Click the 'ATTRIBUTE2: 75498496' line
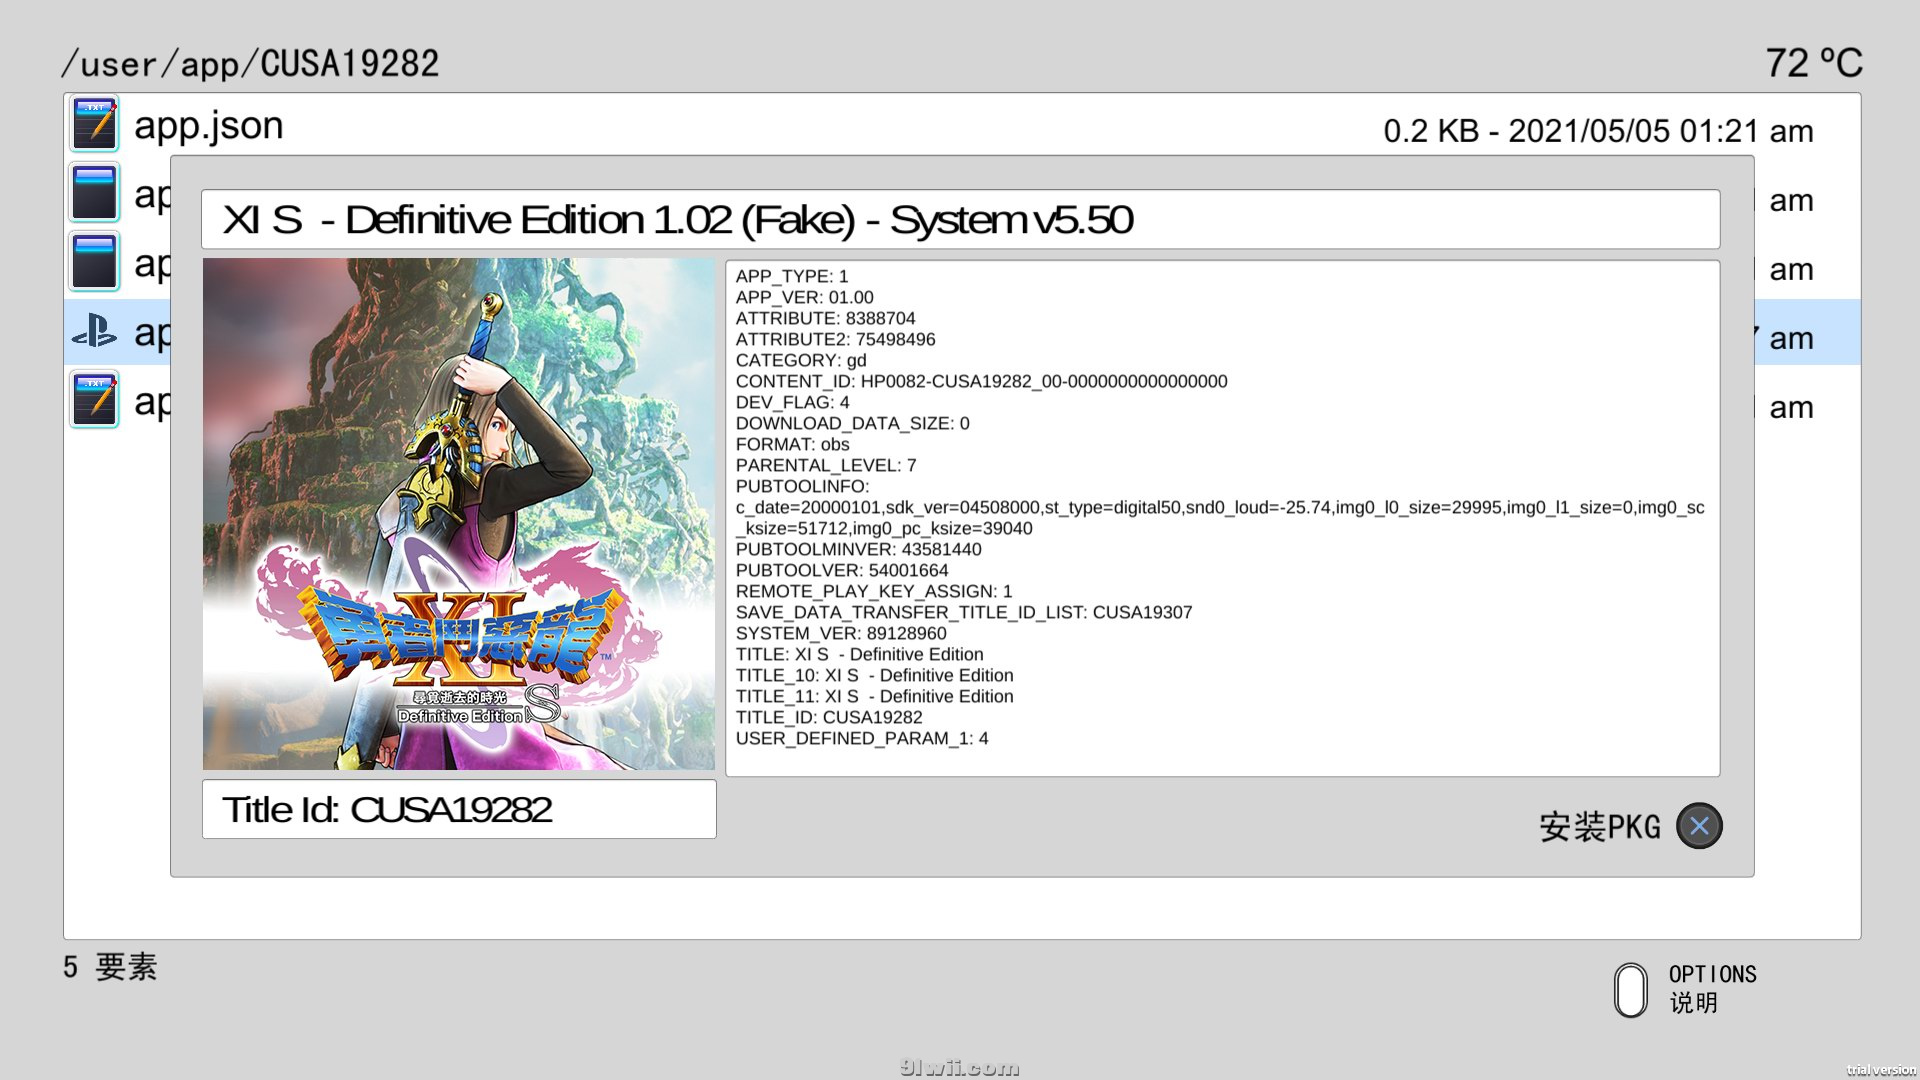Screen dimensions: 1920x1080 [x=836, y=339]
